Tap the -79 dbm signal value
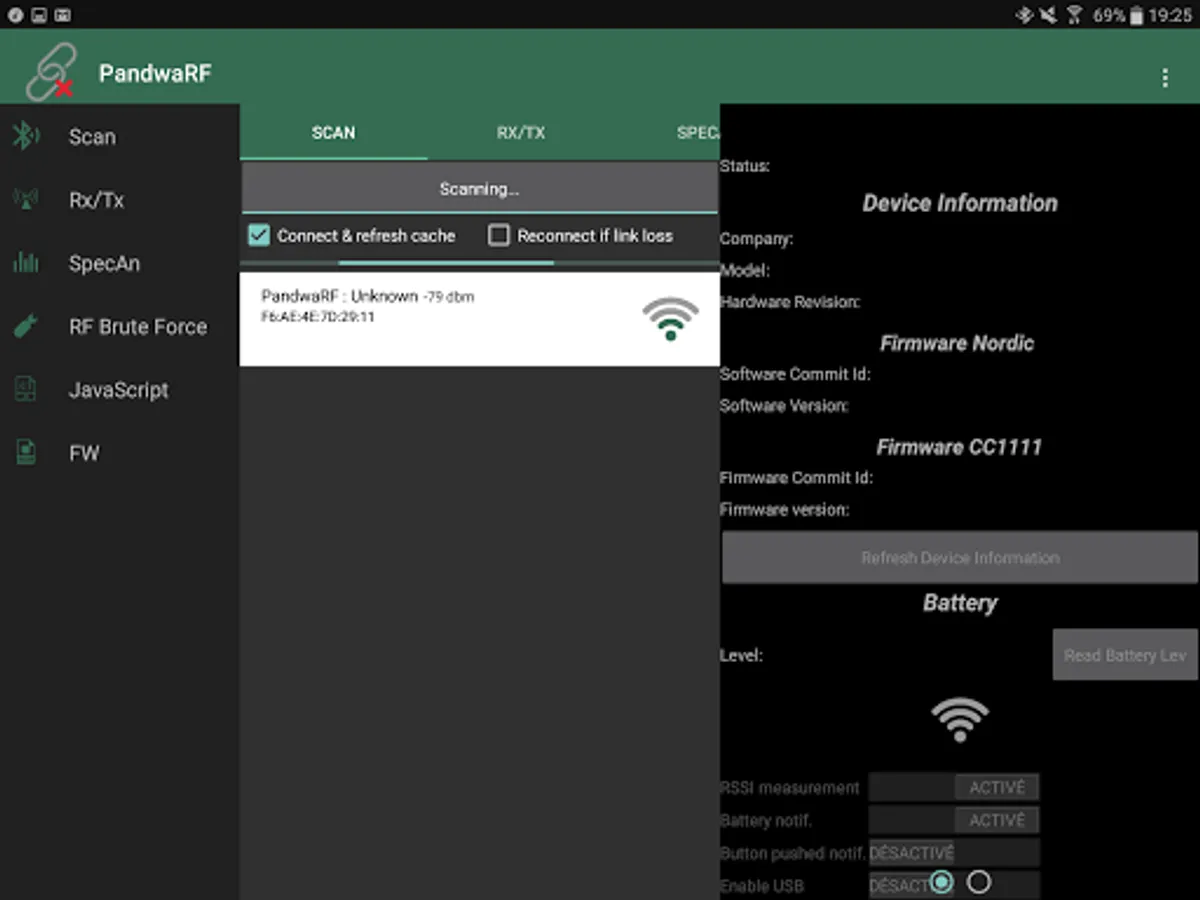This screenshot has width=1200, height=900. pos(448,297)
